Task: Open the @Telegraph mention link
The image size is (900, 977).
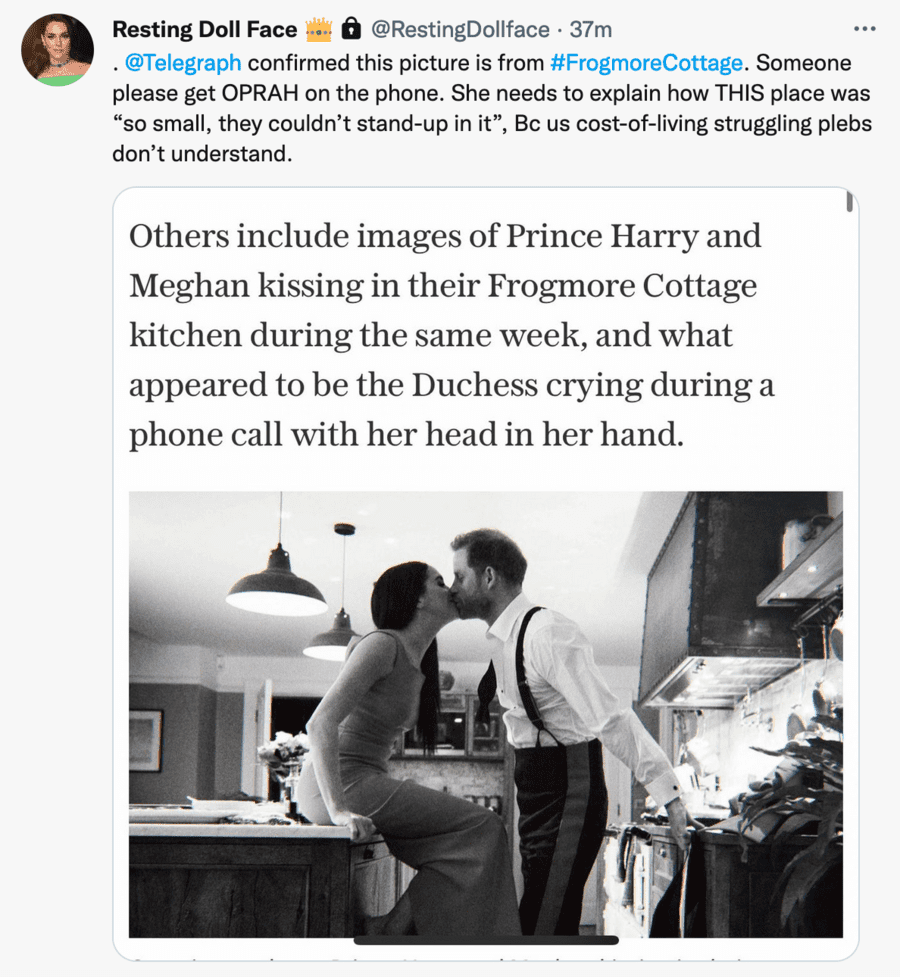Action: (184, 64)
